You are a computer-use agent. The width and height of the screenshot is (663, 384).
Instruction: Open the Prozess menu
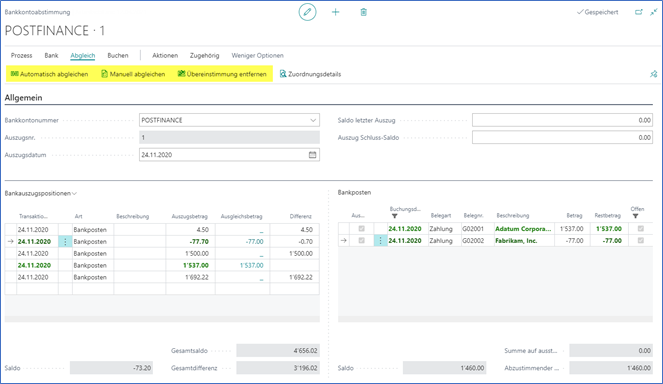(x=22, y=55)
